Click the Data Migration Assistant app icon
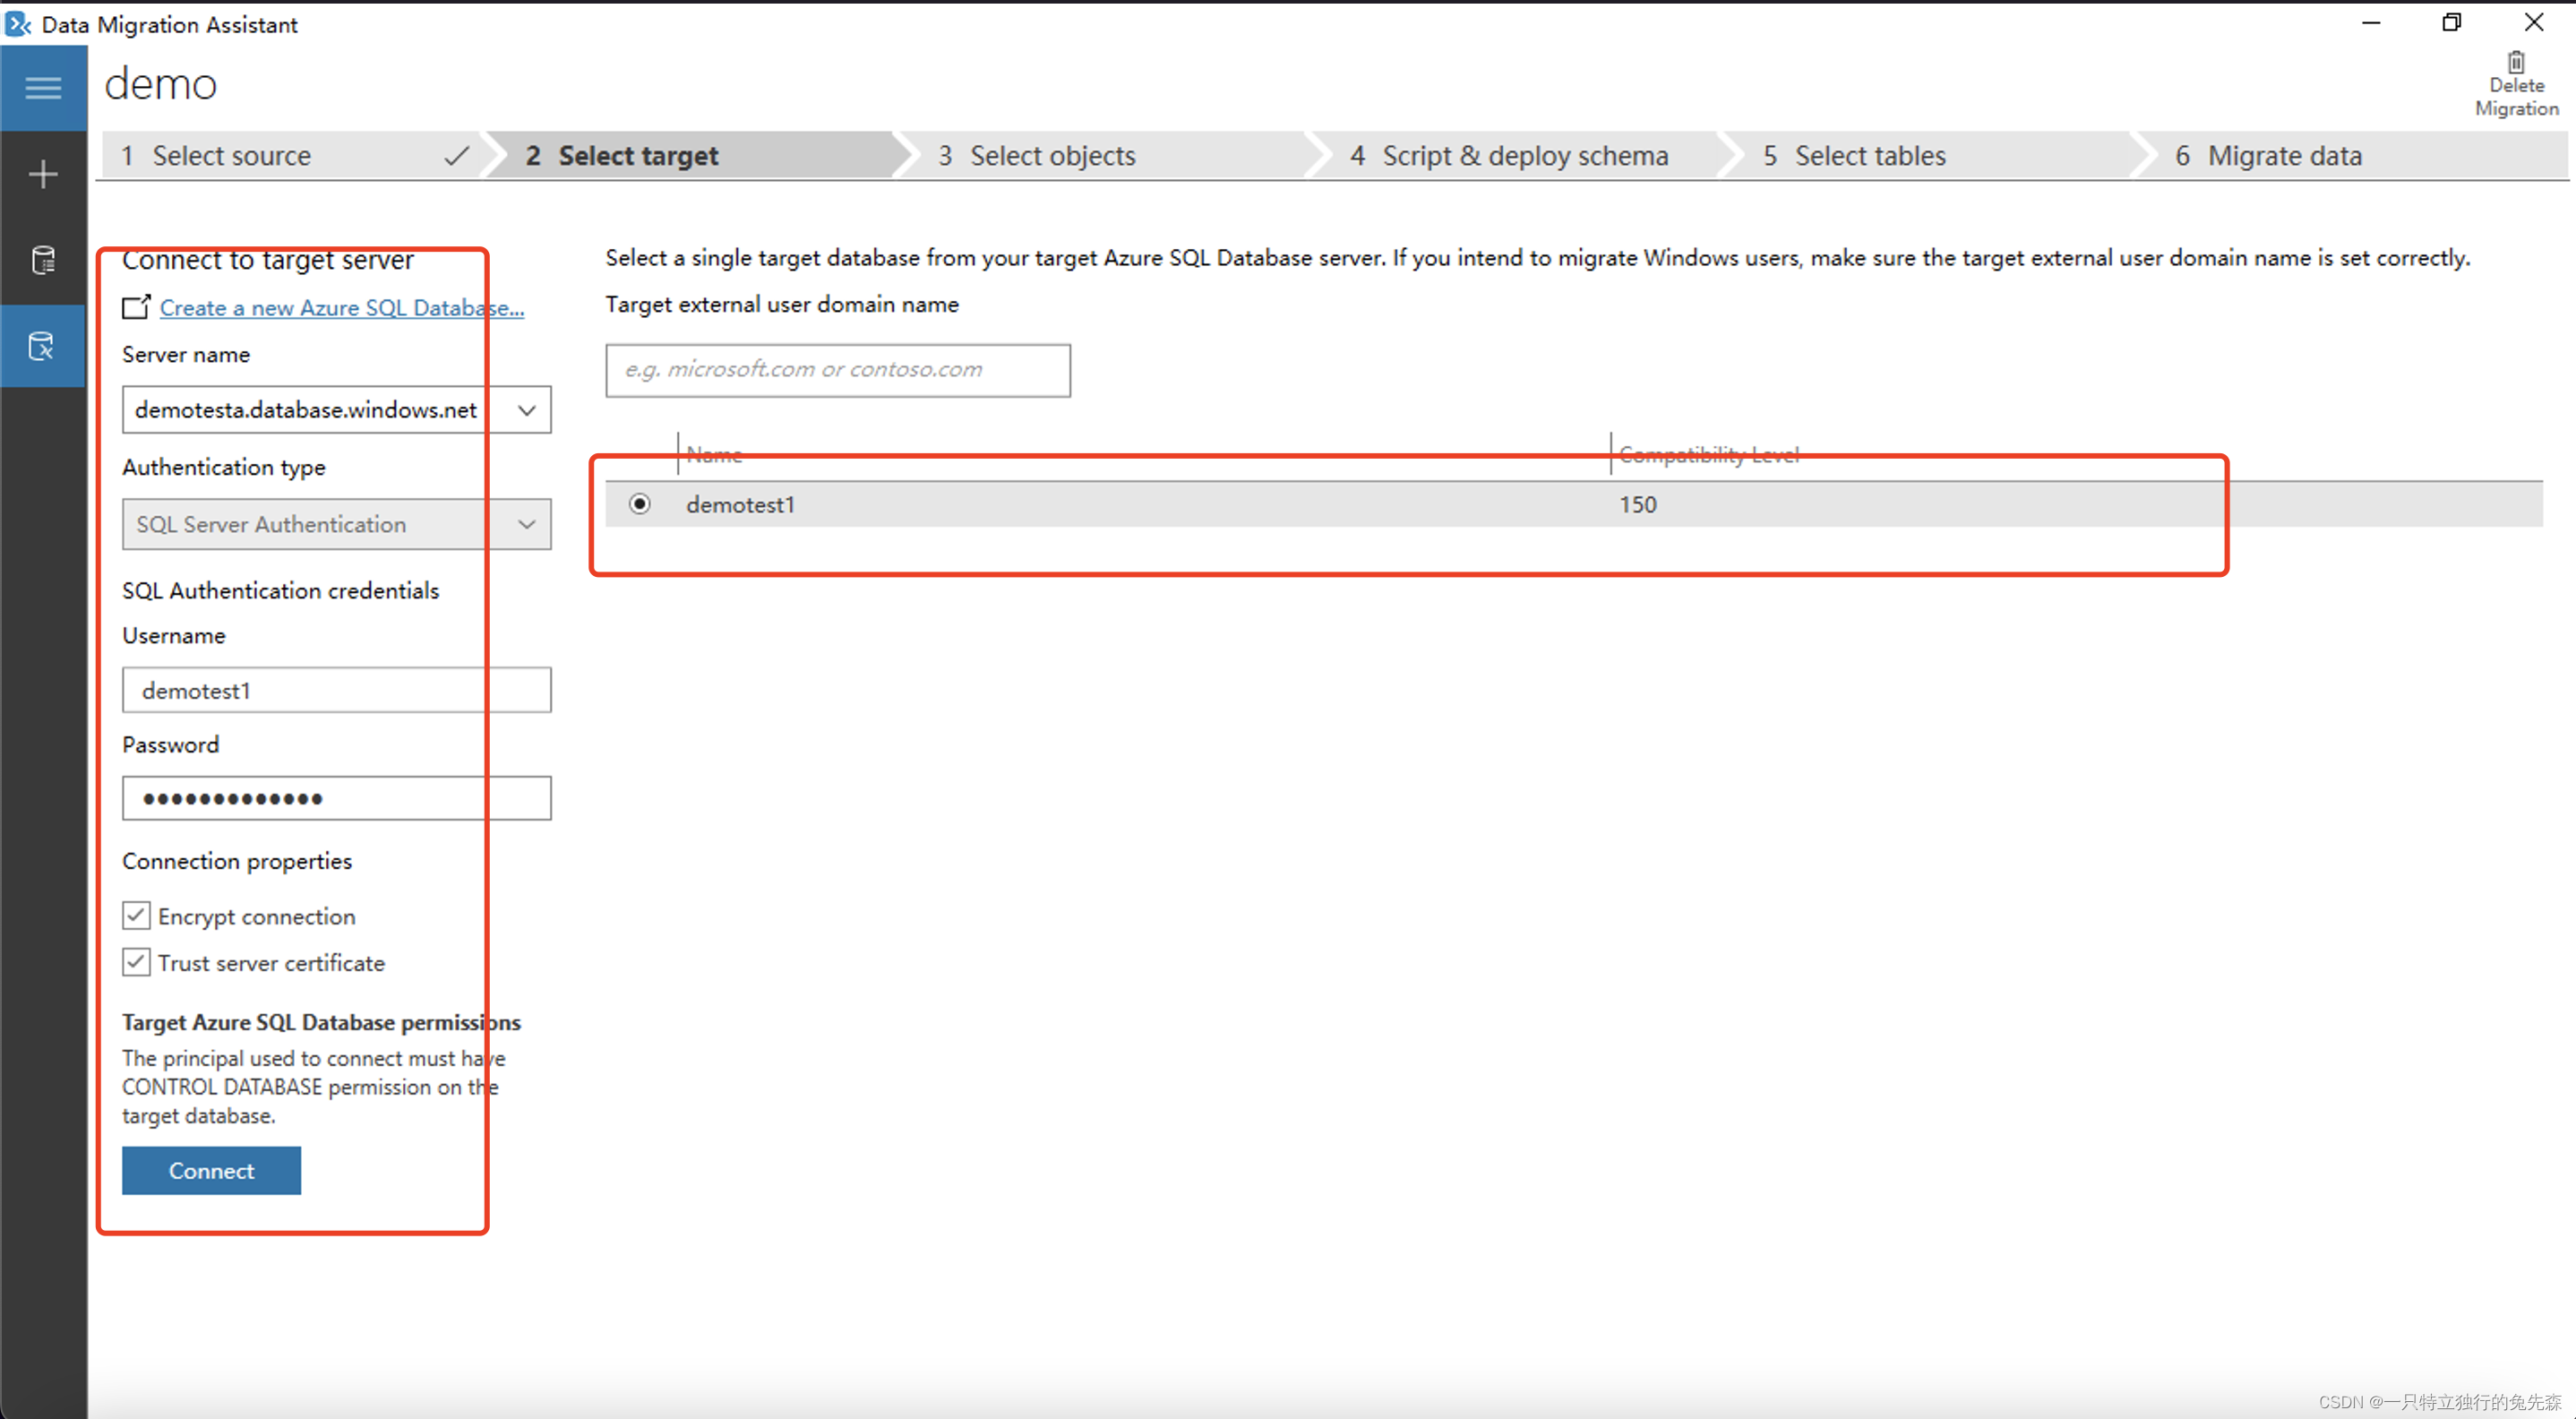 point(18,23)
